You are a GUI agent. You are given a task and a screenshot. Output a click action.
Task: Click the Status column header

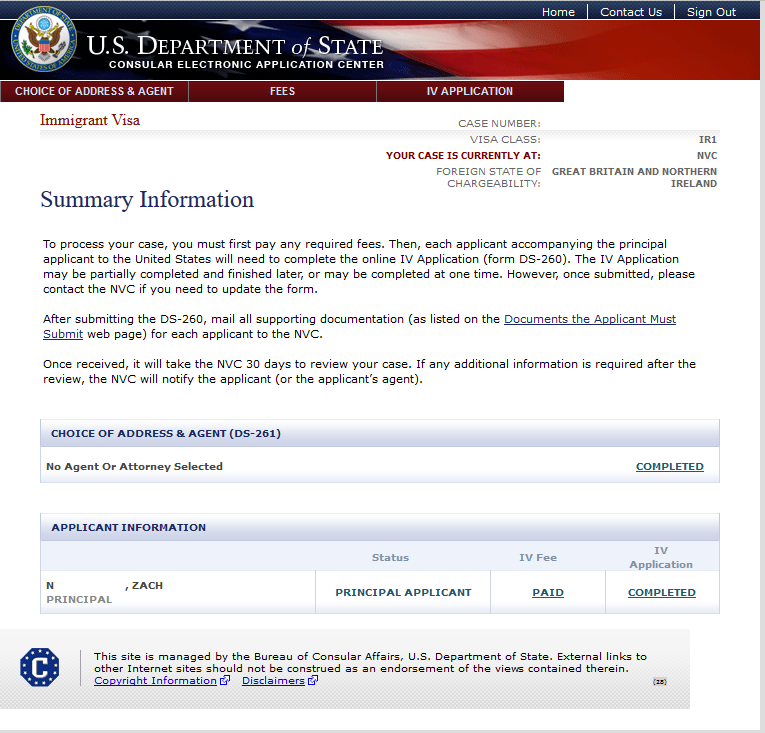click(x=390, y=558)
